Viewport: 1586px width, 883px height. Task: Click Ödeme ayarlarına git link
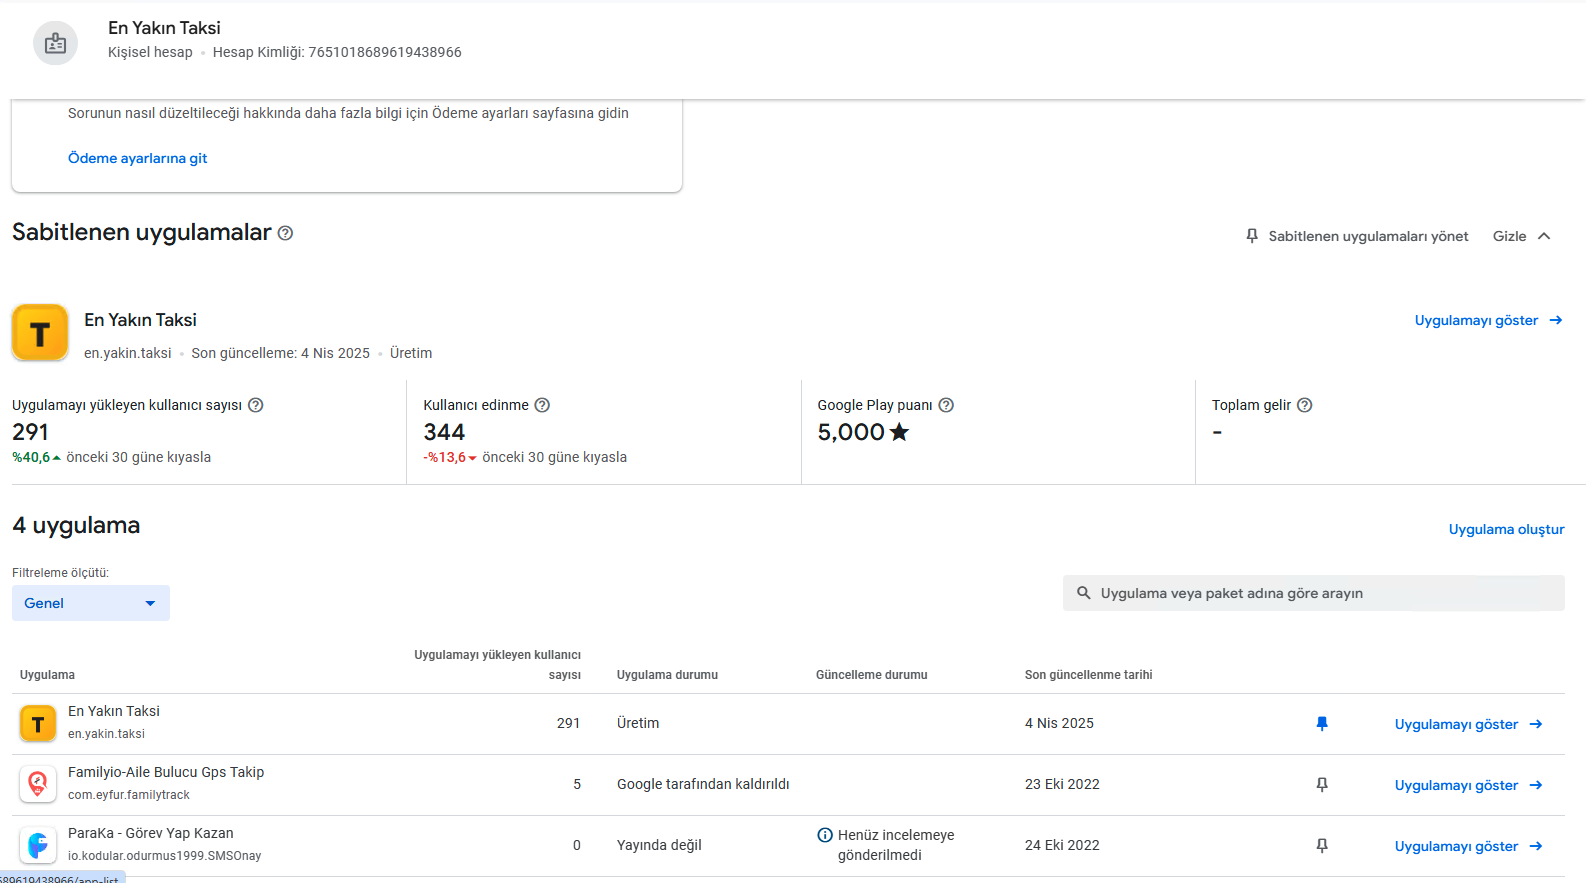[x=138, y=158]
